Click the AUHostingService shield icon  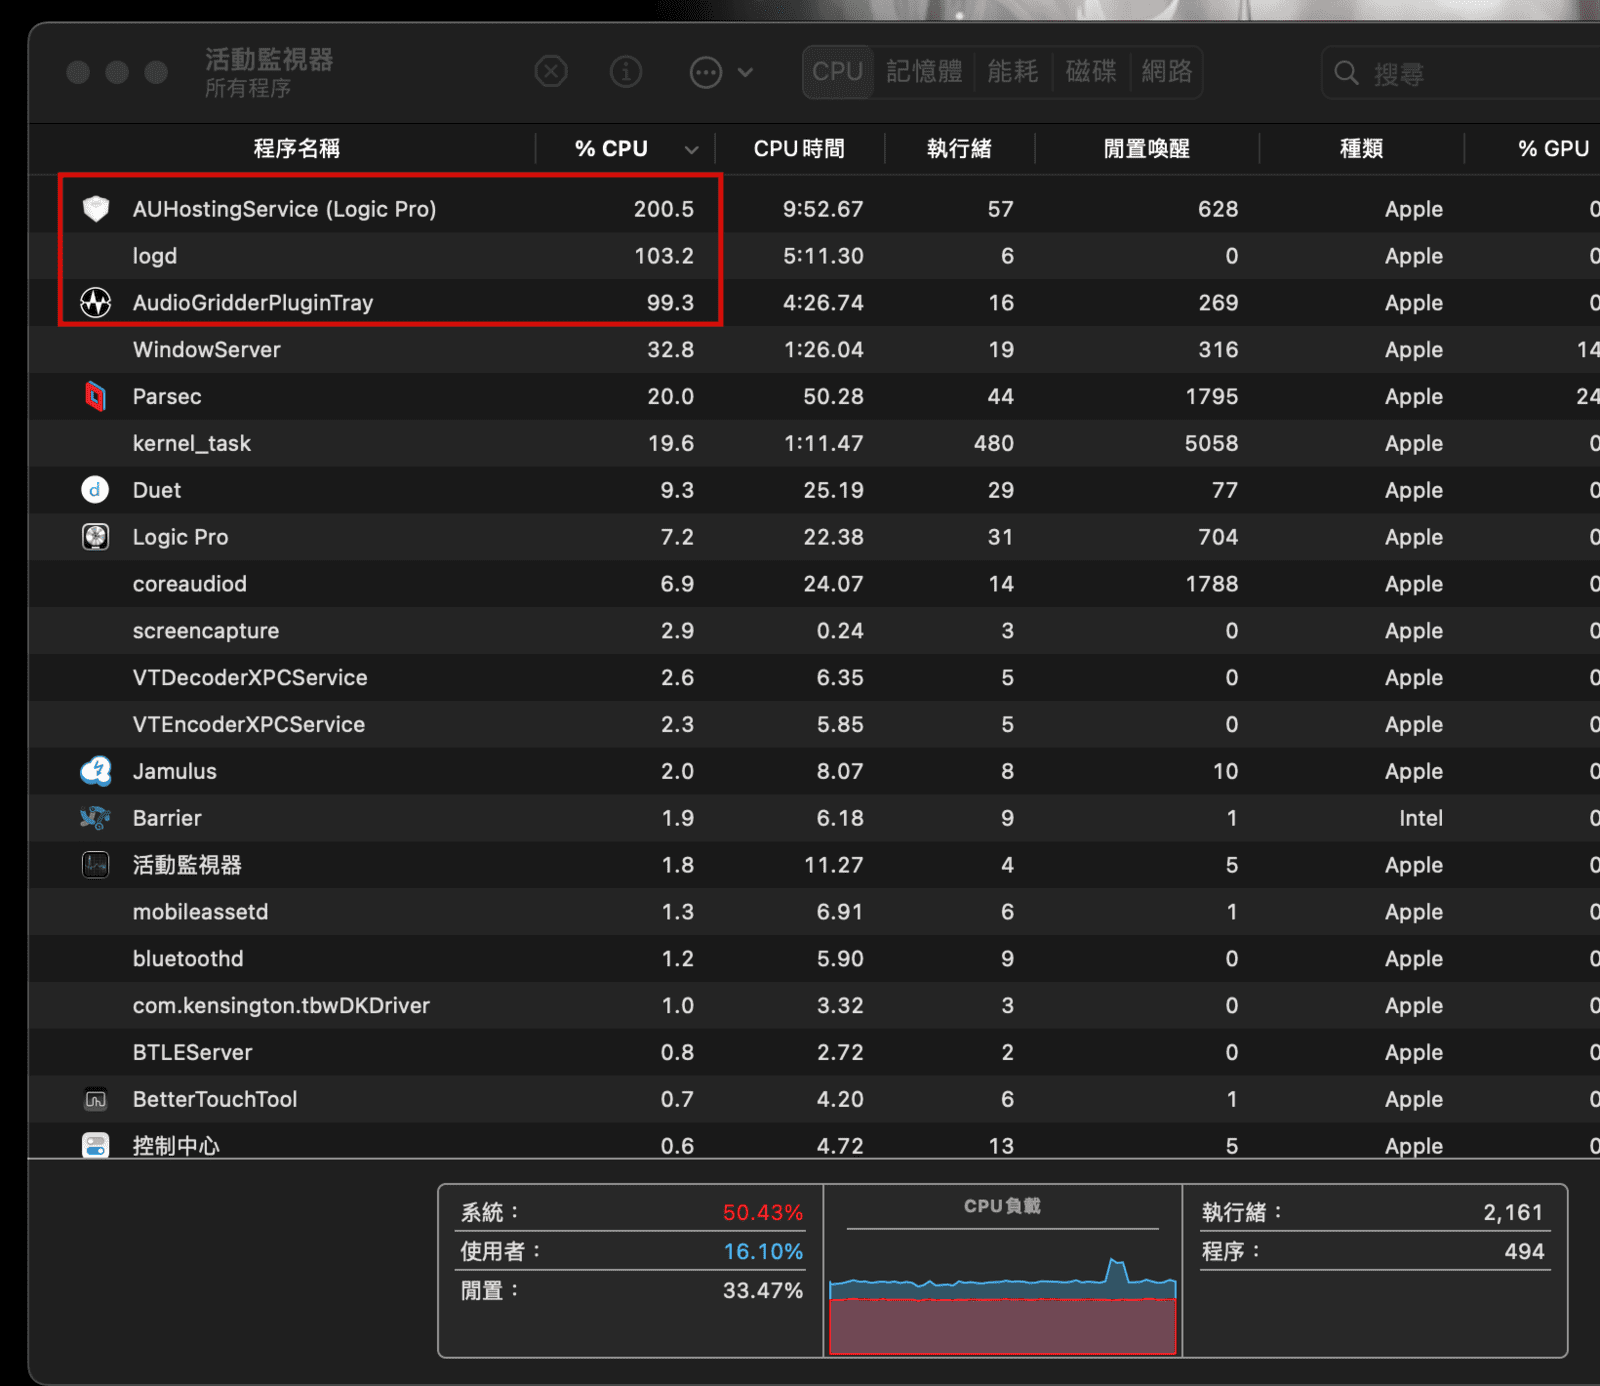pos(96,209)
